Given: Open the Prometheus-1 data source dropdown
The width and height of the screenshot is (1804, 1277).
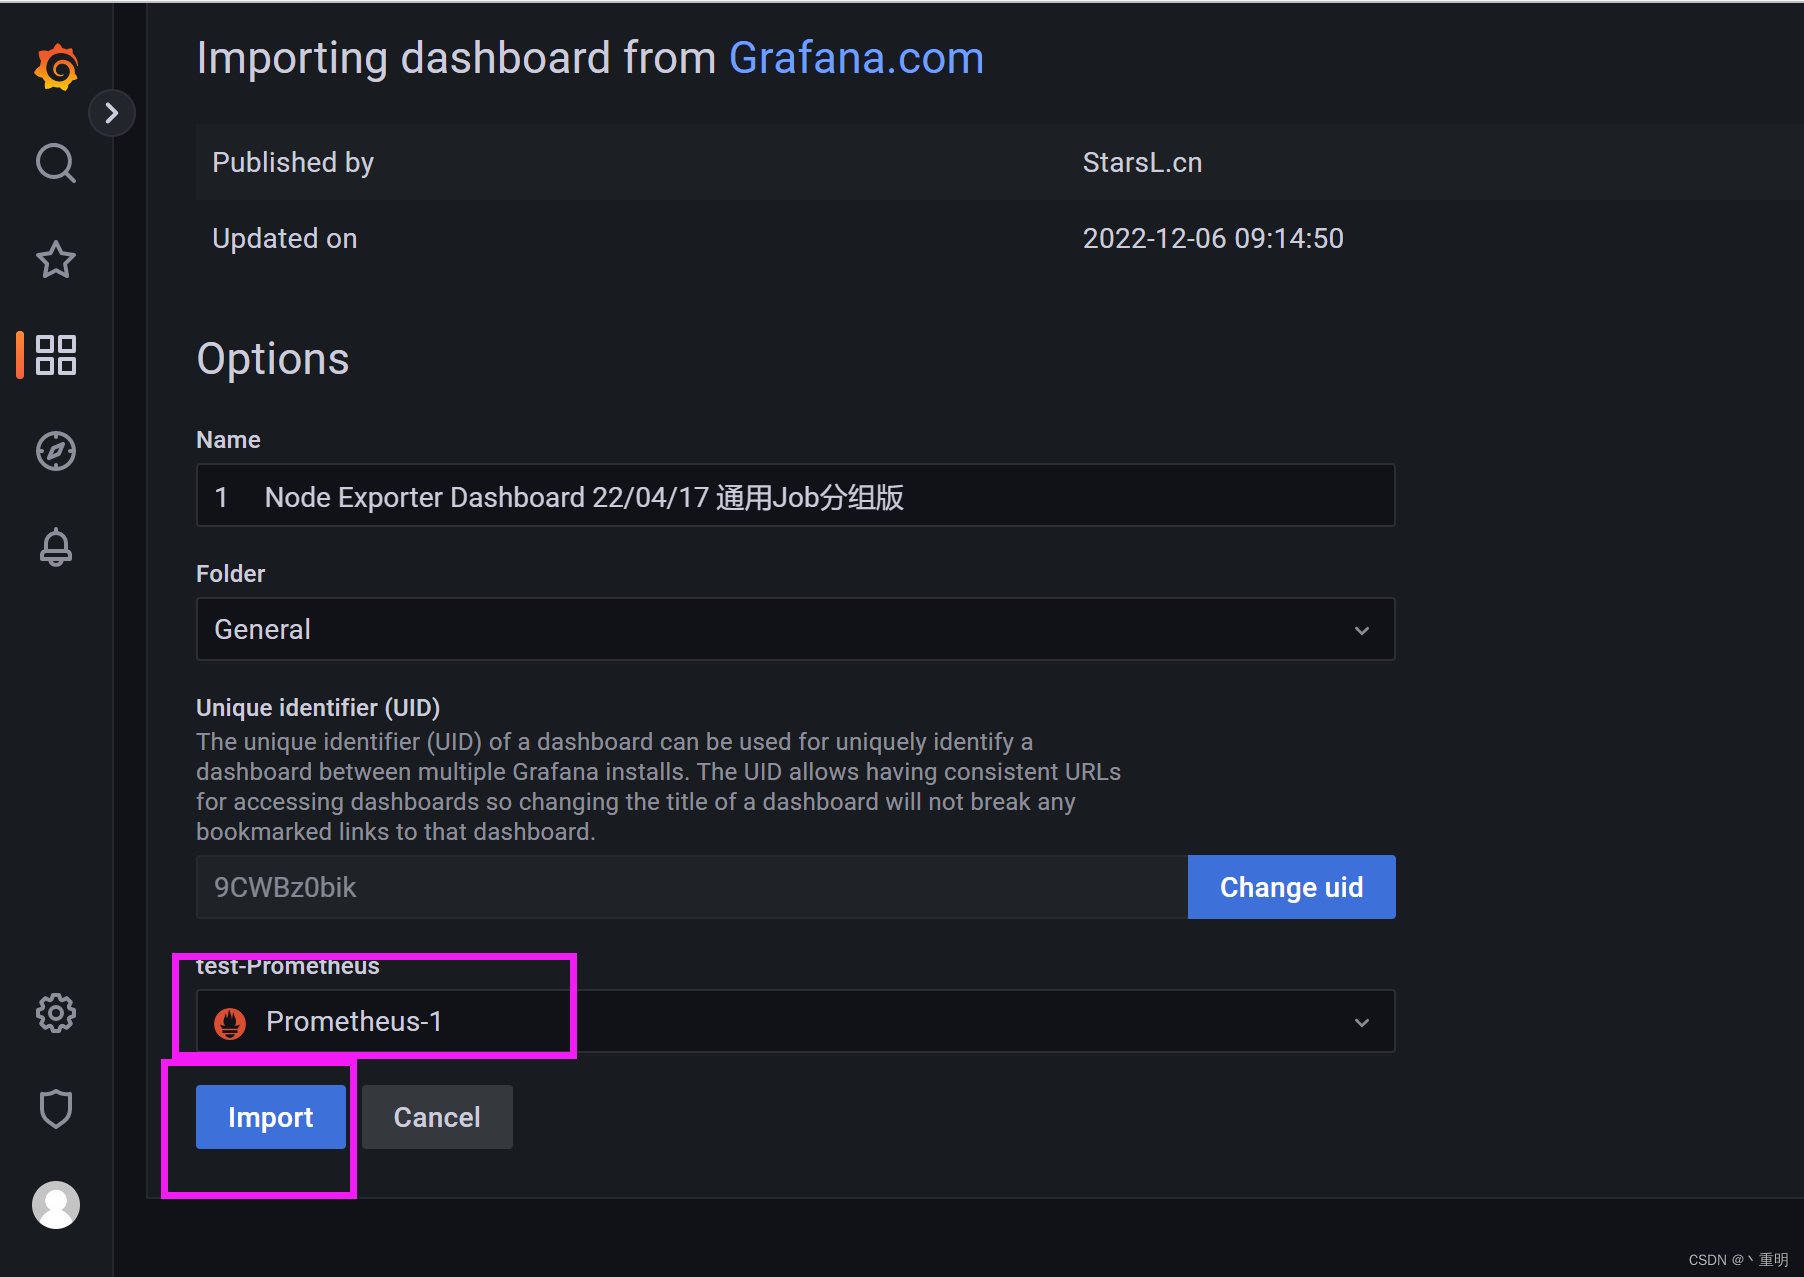Looking at the screenshot, I should point(795,1021).
